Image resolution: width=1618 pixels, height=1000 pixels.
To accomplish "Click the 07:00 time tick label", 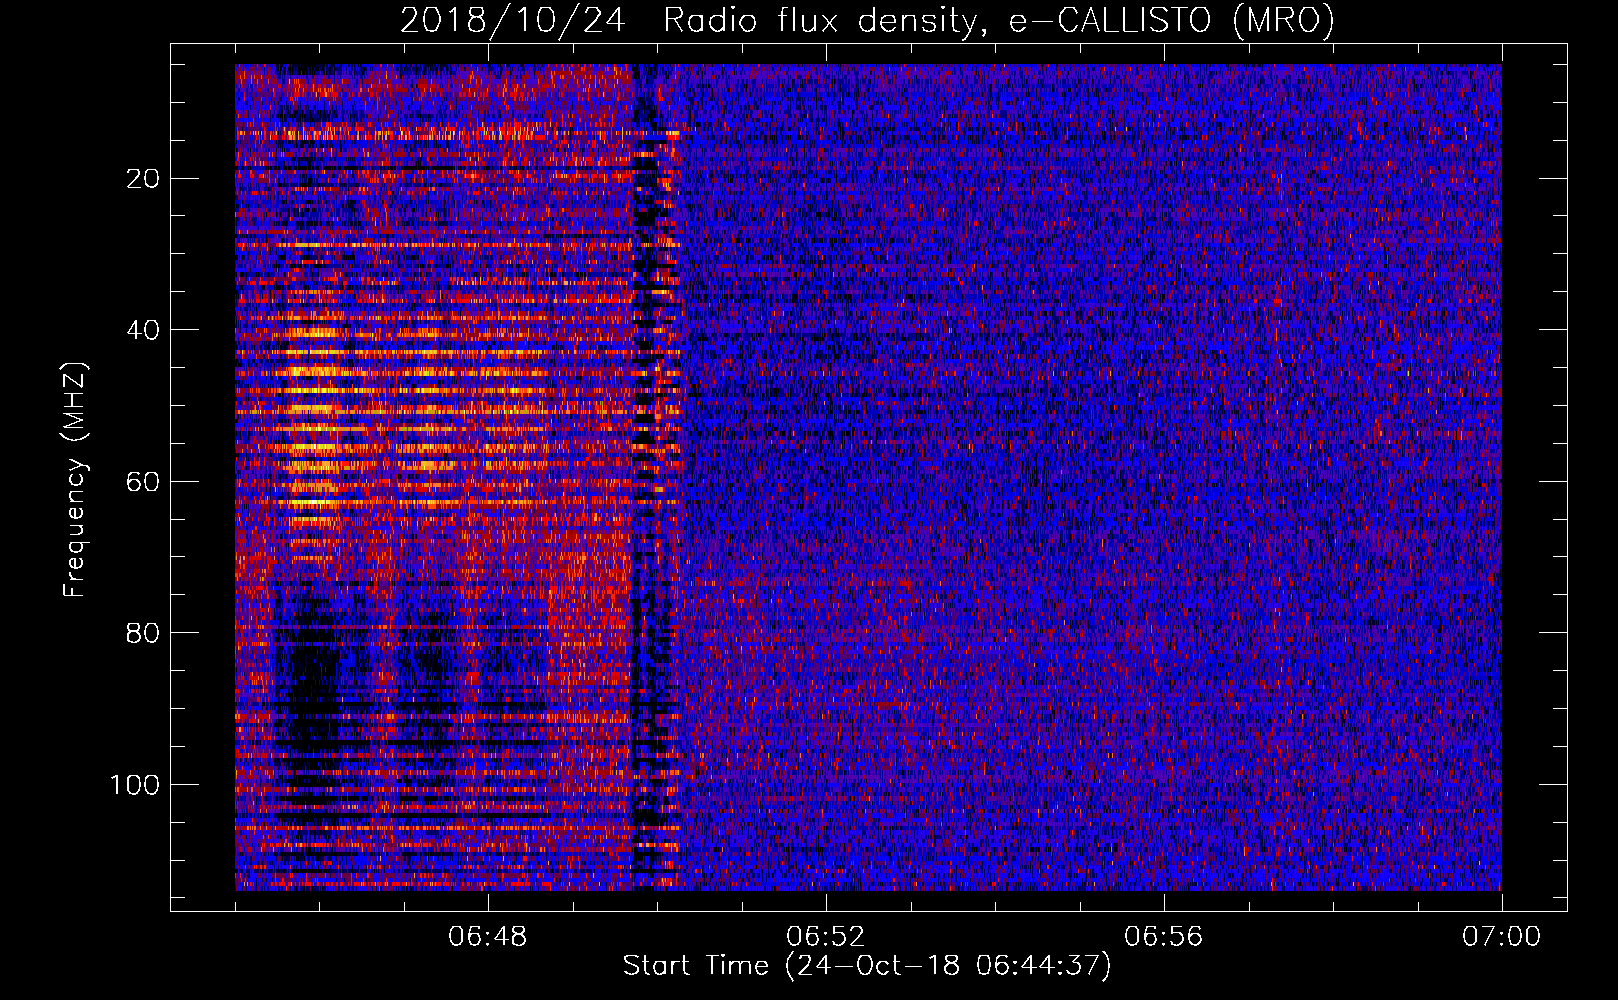I will point(1501,937).
